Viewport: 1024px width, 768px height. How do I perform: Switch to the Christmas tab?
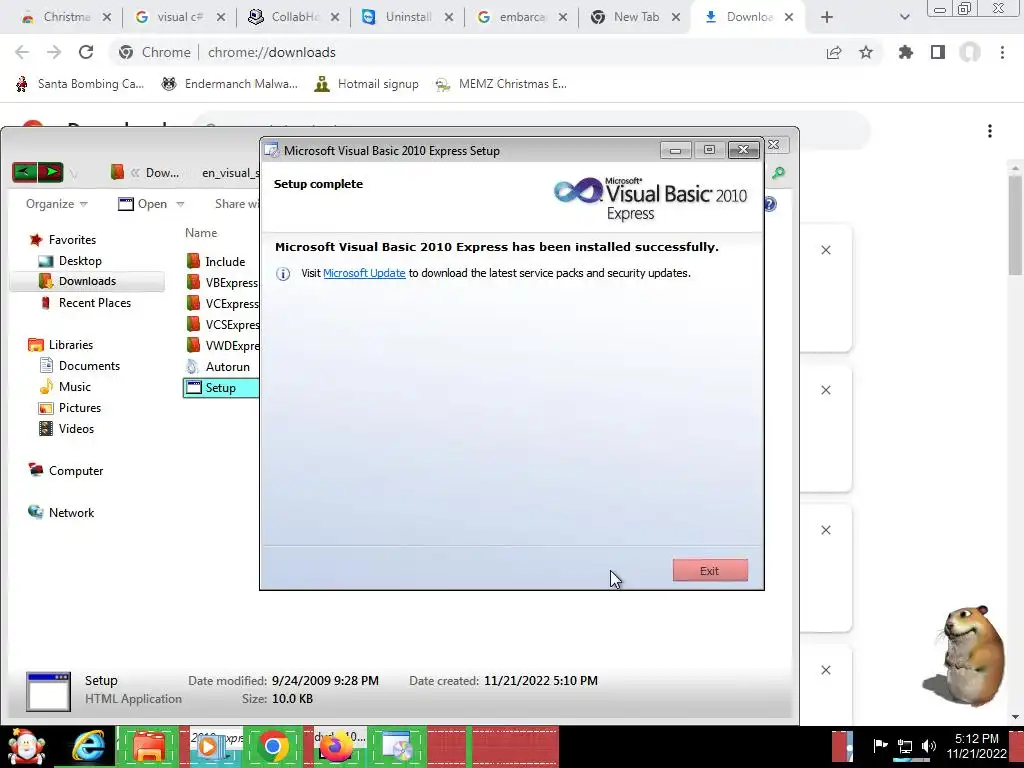(65, 17)
